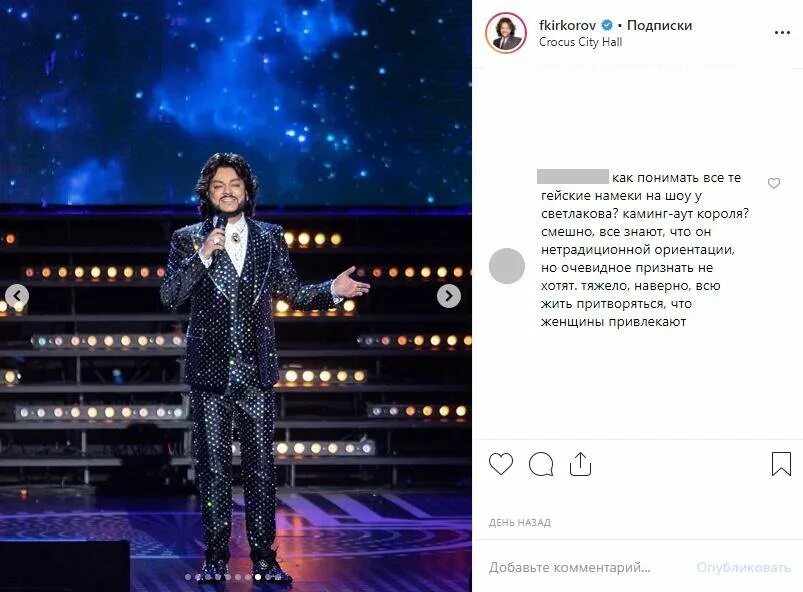Click the verified badge next to fkirkorov

click(607, 25)
